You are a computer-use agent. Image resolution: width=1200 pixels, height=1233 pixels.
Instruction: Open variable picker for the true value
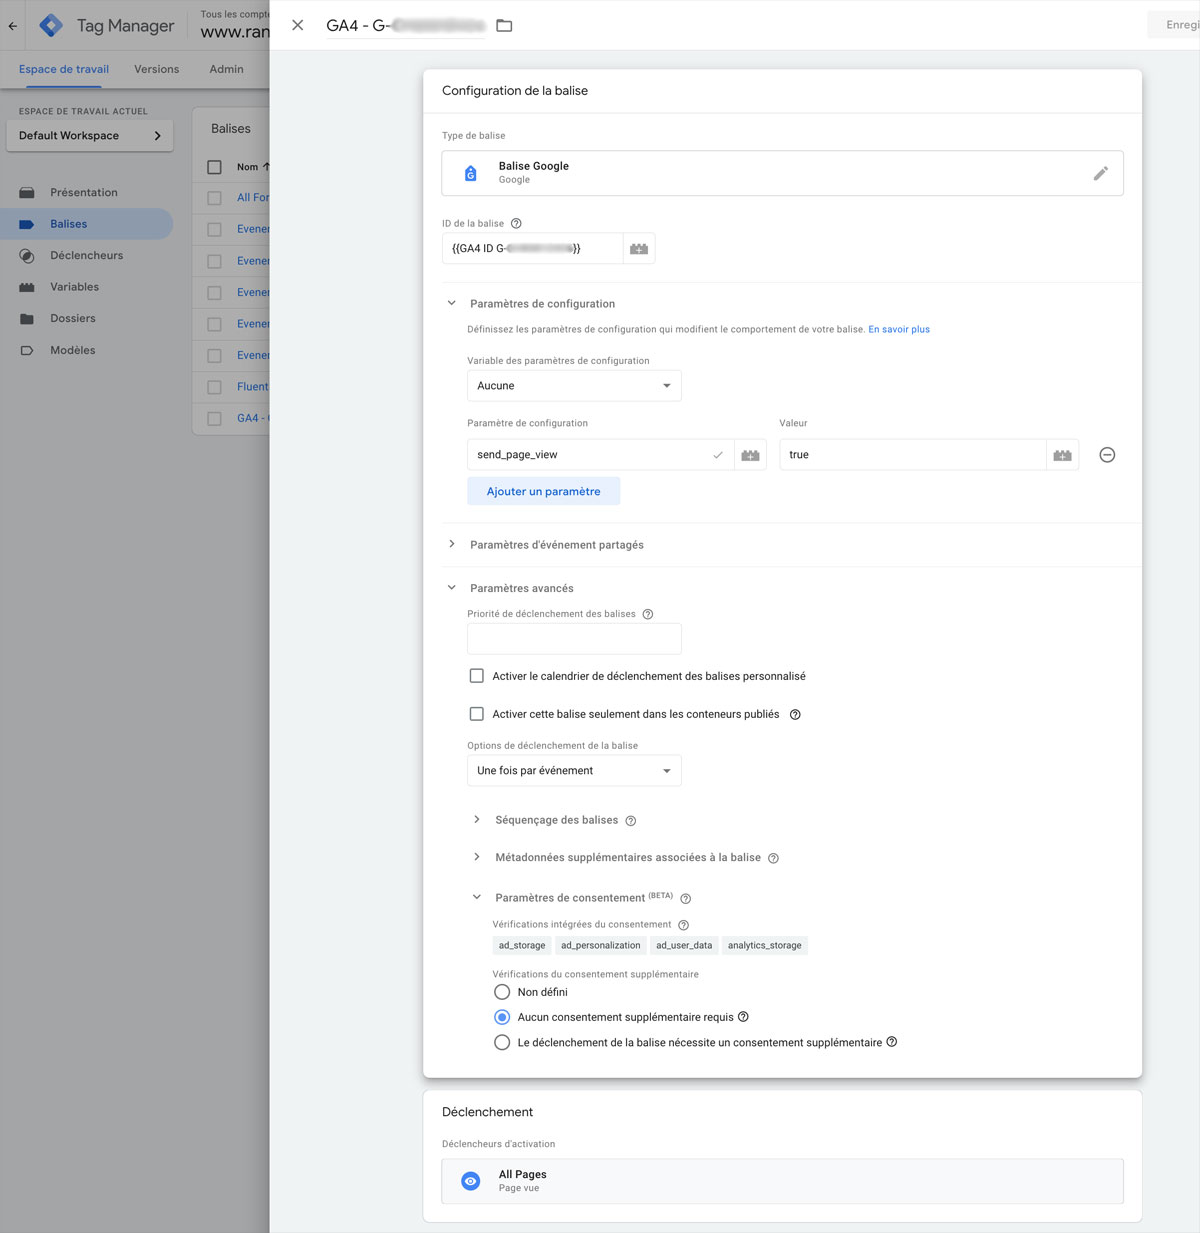click(x=1062, y=455)
